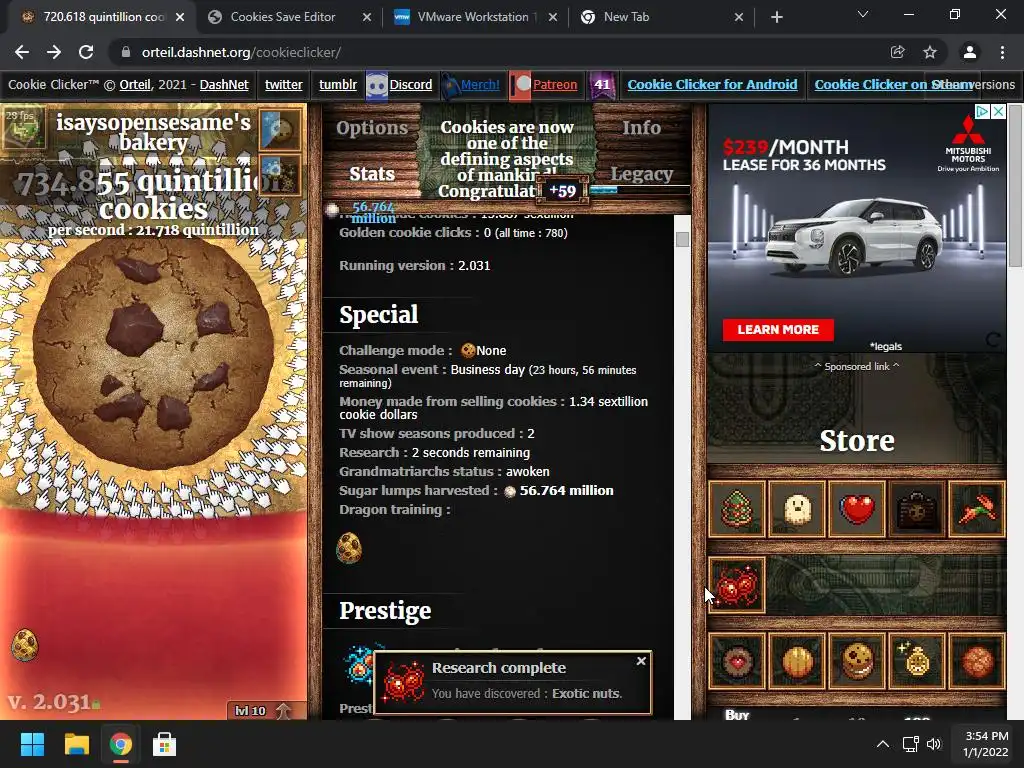Go back to the previous page
The height and width of the screenshot is (768, 1024).
22,52
